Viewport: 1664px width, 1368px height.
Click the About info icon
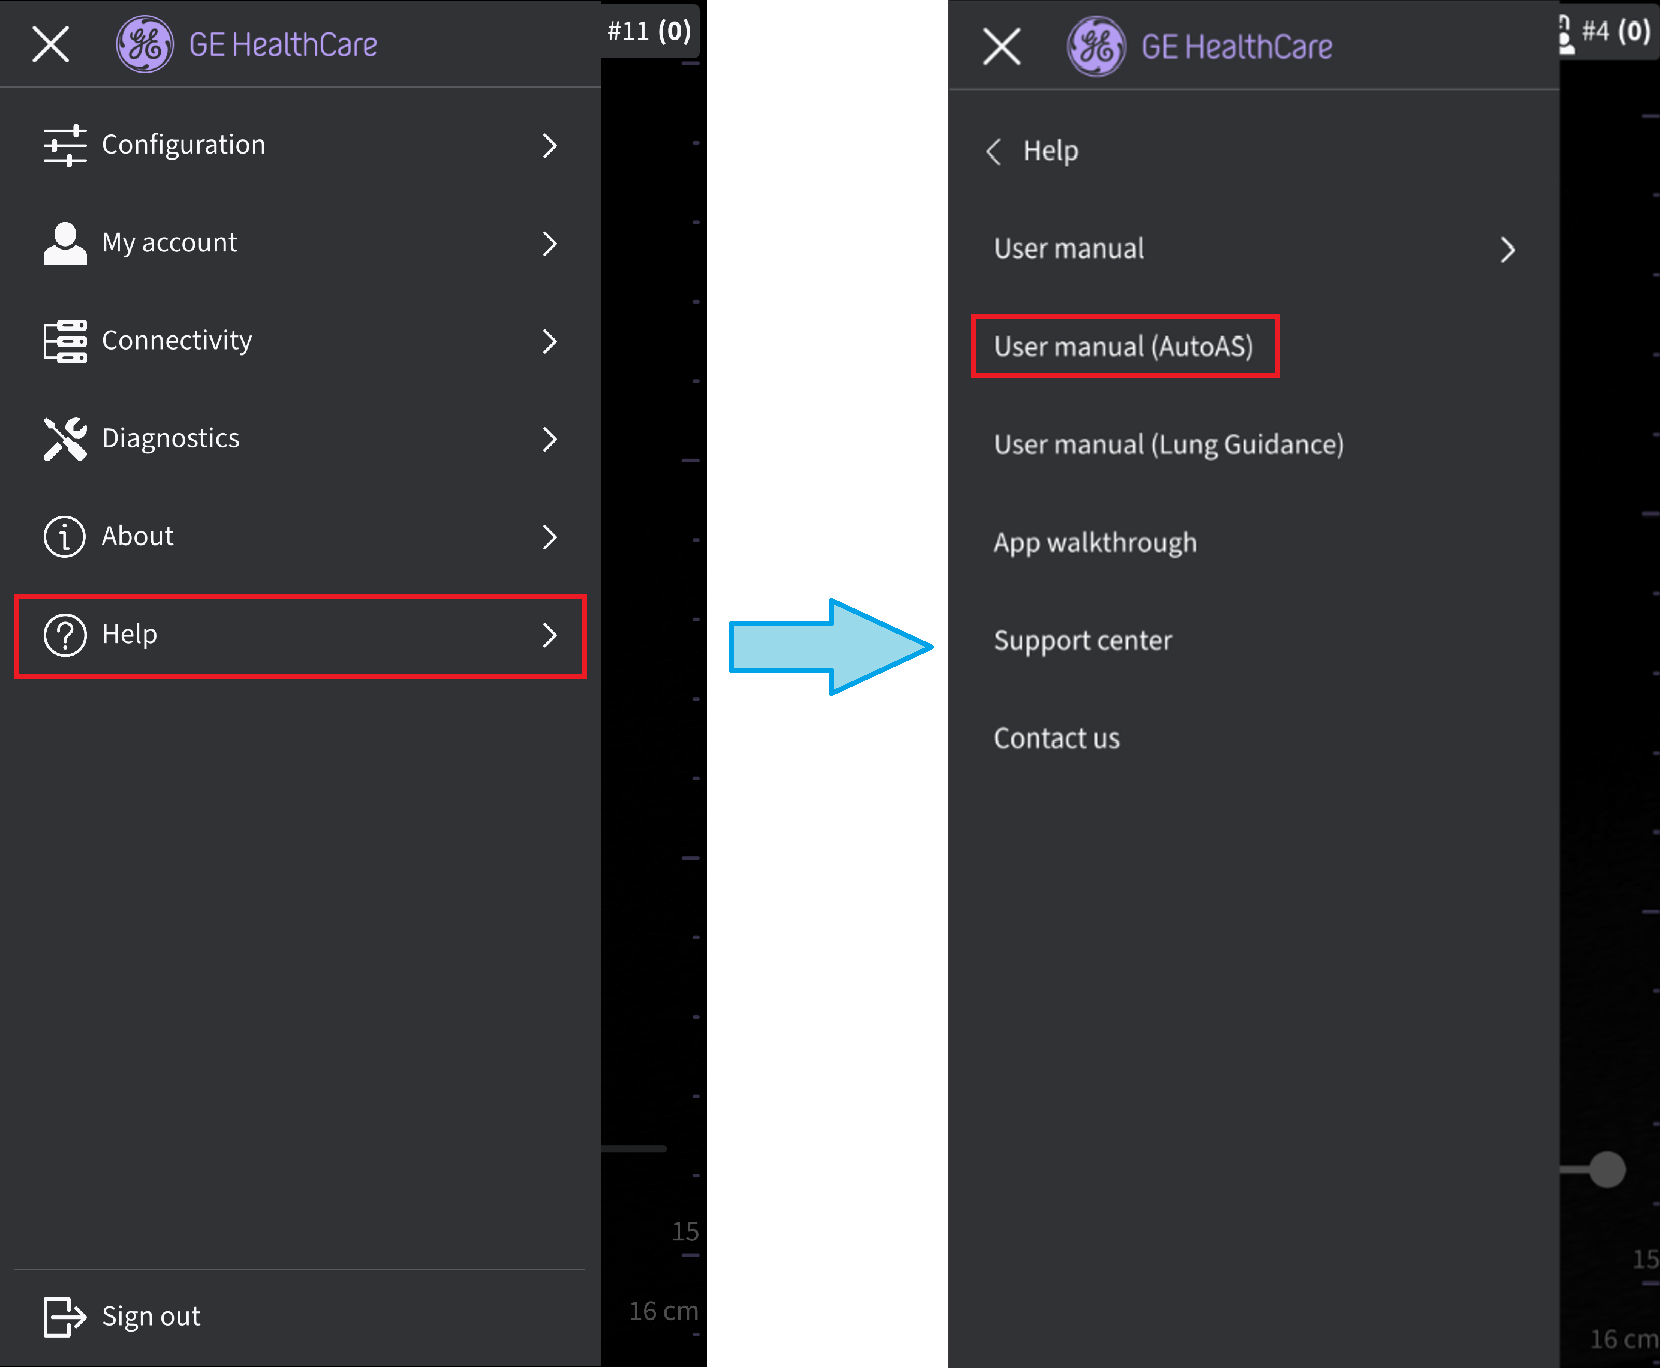pos(65,536)
